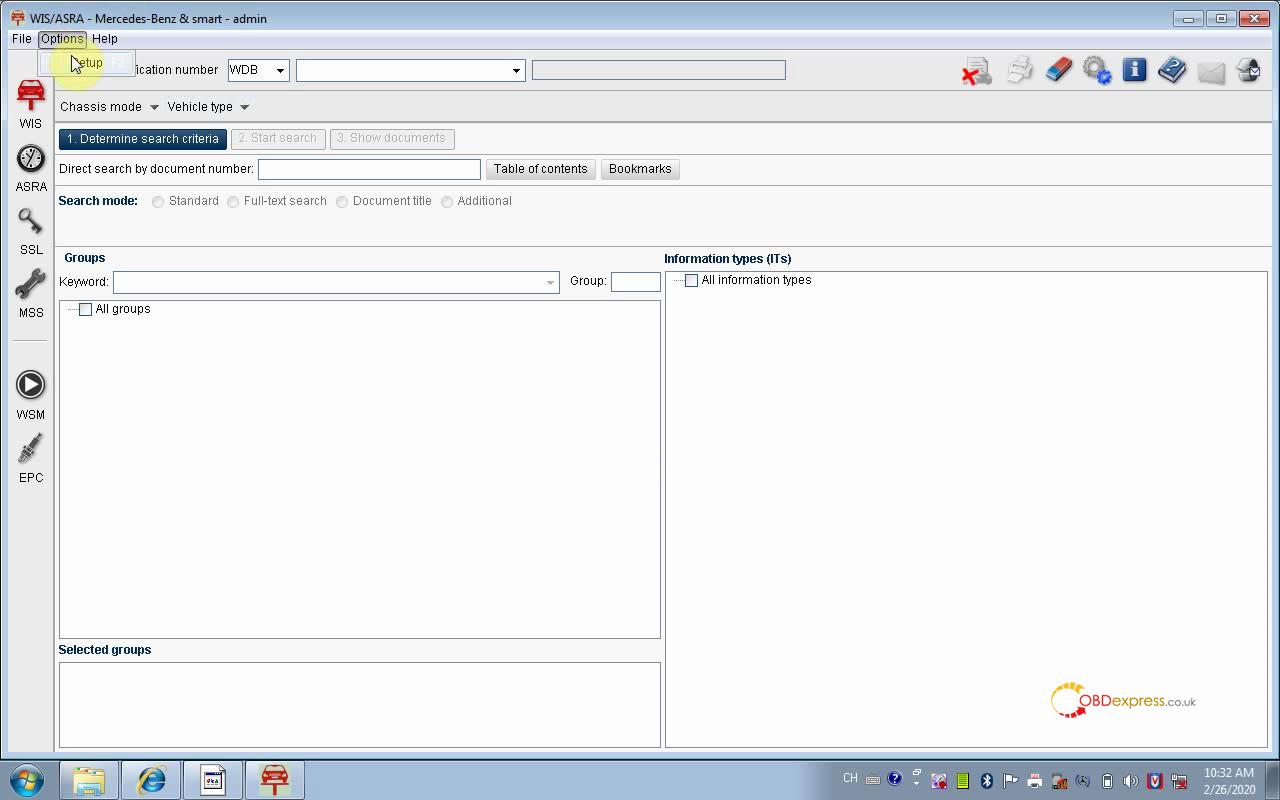1280x800 pixels.
Task: Click the blue information icon
Action: click(x=1134, y=70)
